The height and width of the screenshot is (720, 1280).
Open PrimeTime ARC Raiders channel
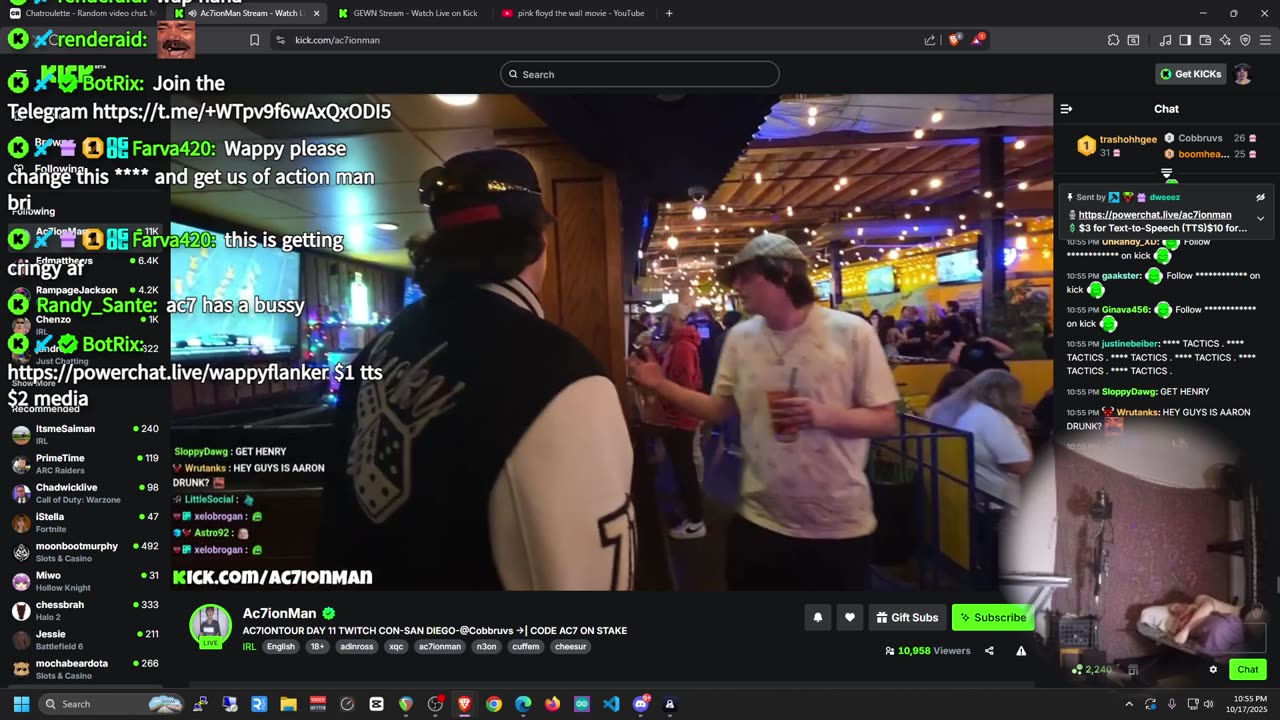point(85,464)
